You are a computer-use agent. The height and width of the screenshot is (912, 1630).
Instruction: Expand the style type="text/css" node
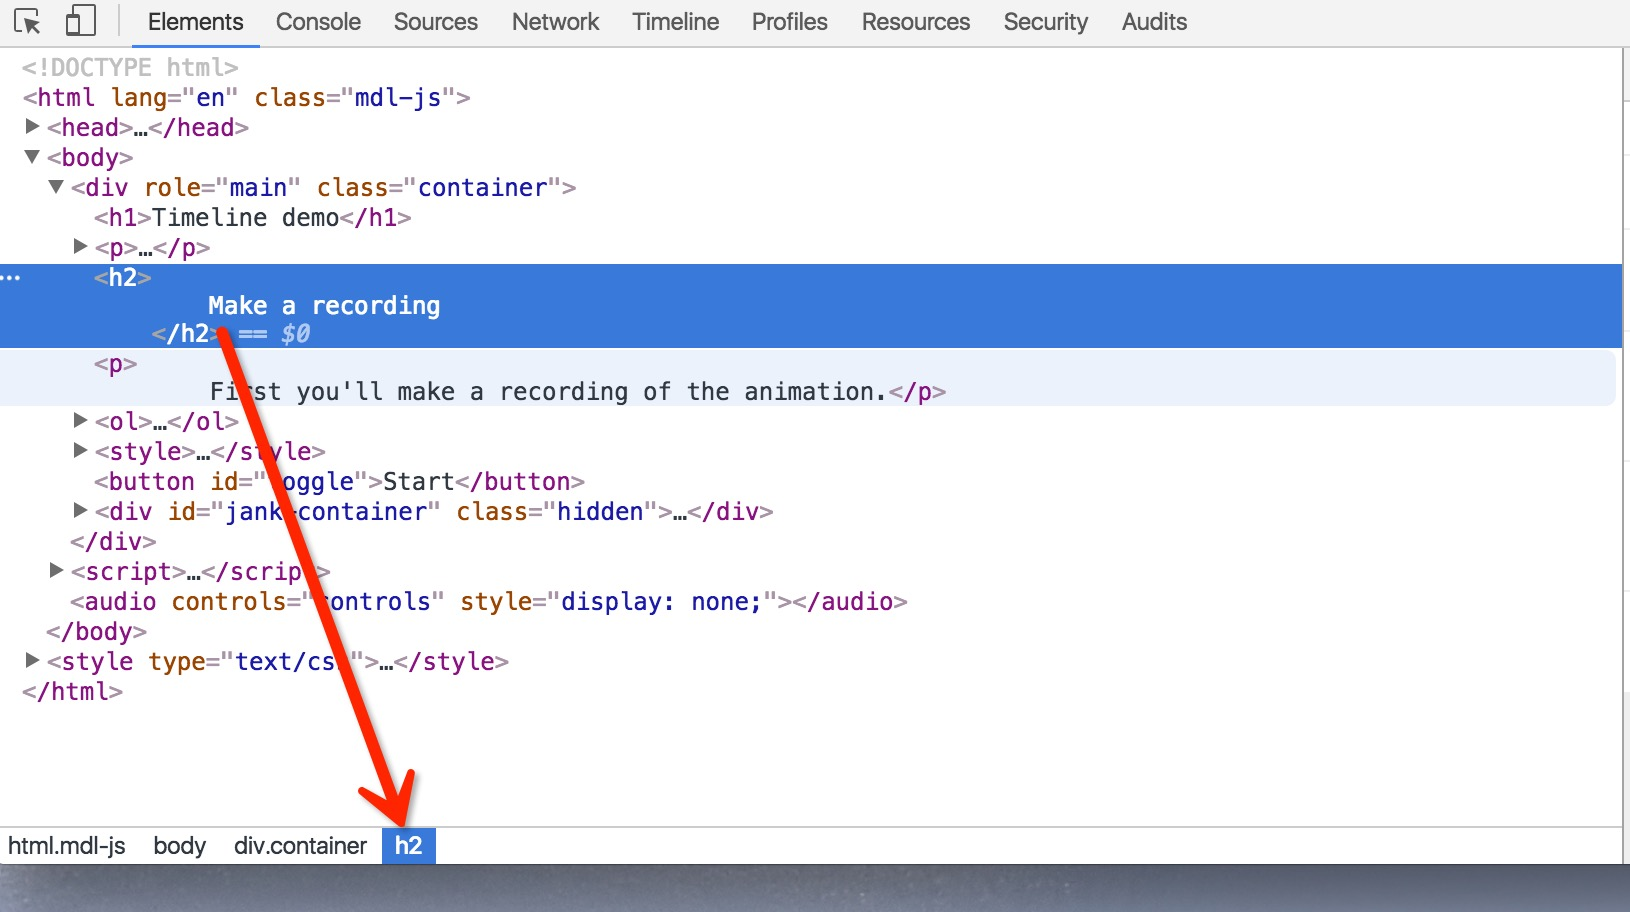pyautogui.click(x=32, y=661)
